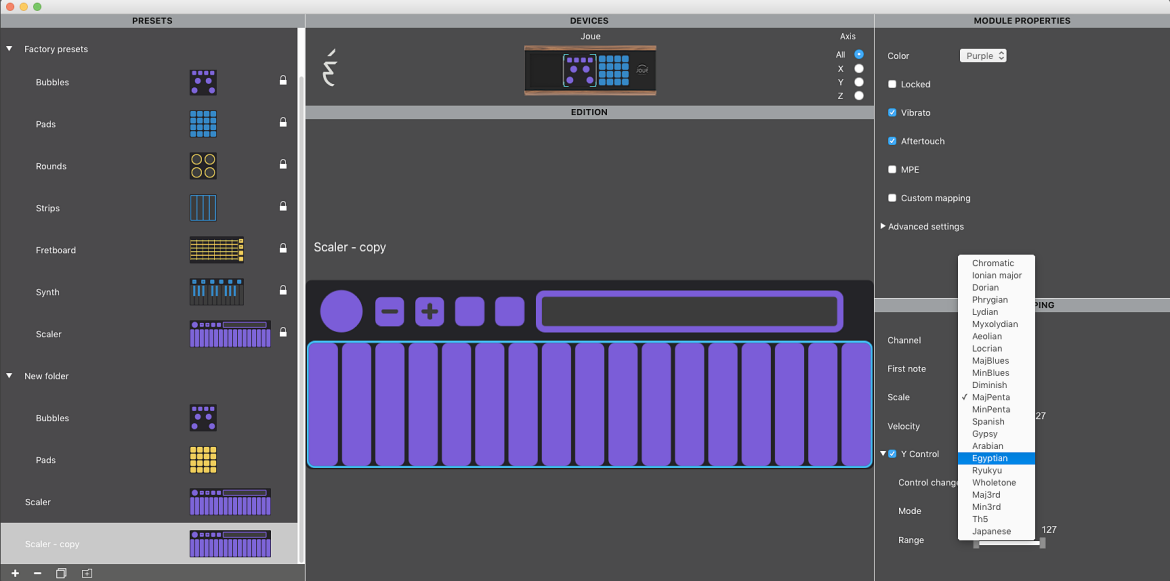
Task: Click the lock icon beside factory Scaler
Action: [x=283, y=332]
